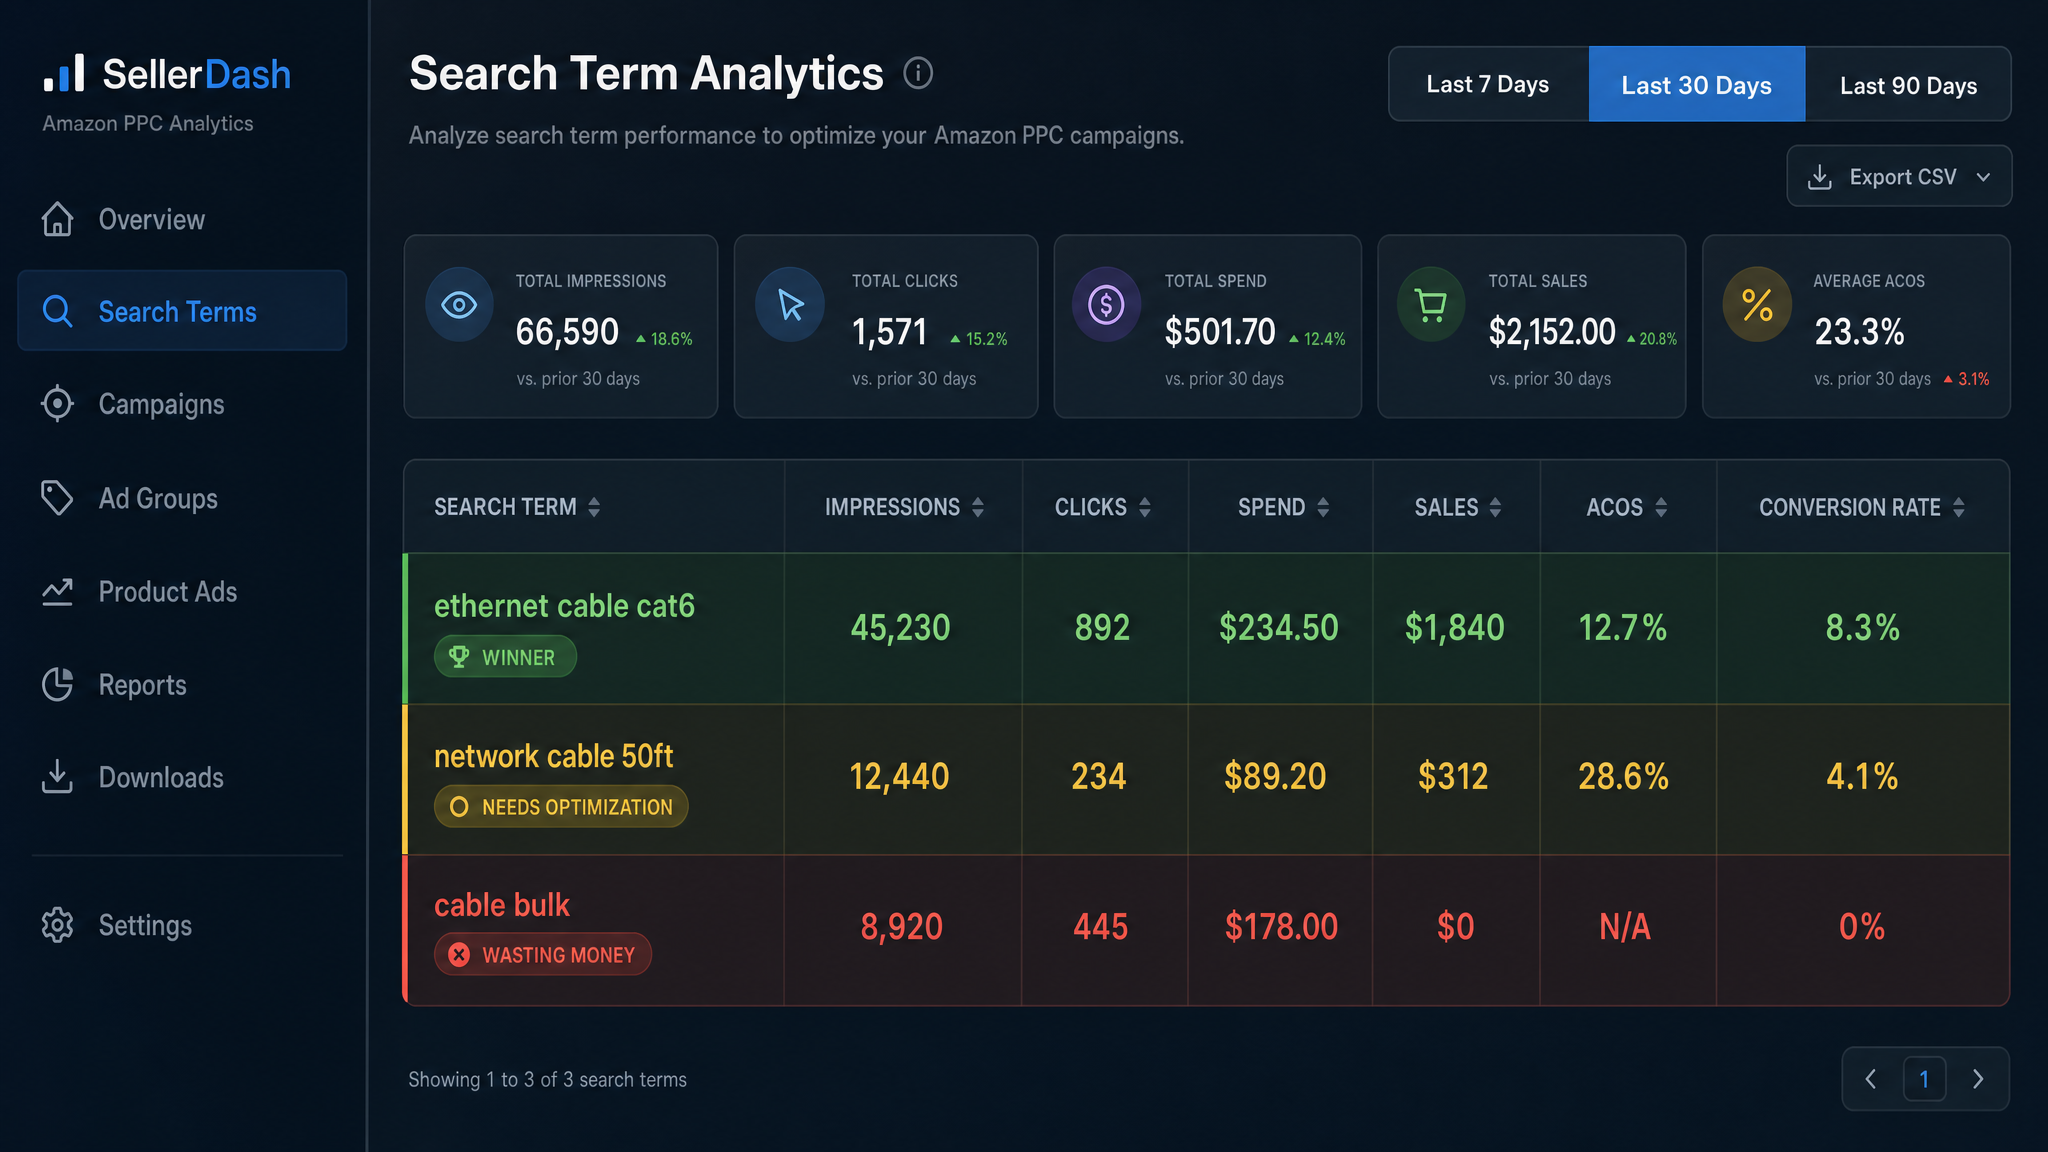Click the SellerDash bar chart logo icon

click(64, 74)
